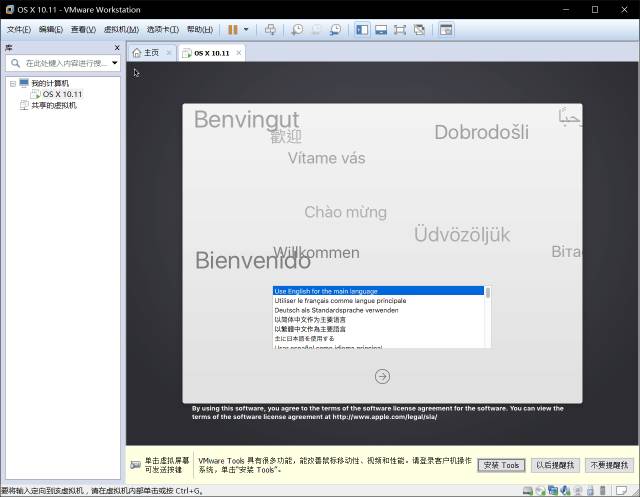Open the snapshot manager icon

pyautogui.click(x=336, y=29)
